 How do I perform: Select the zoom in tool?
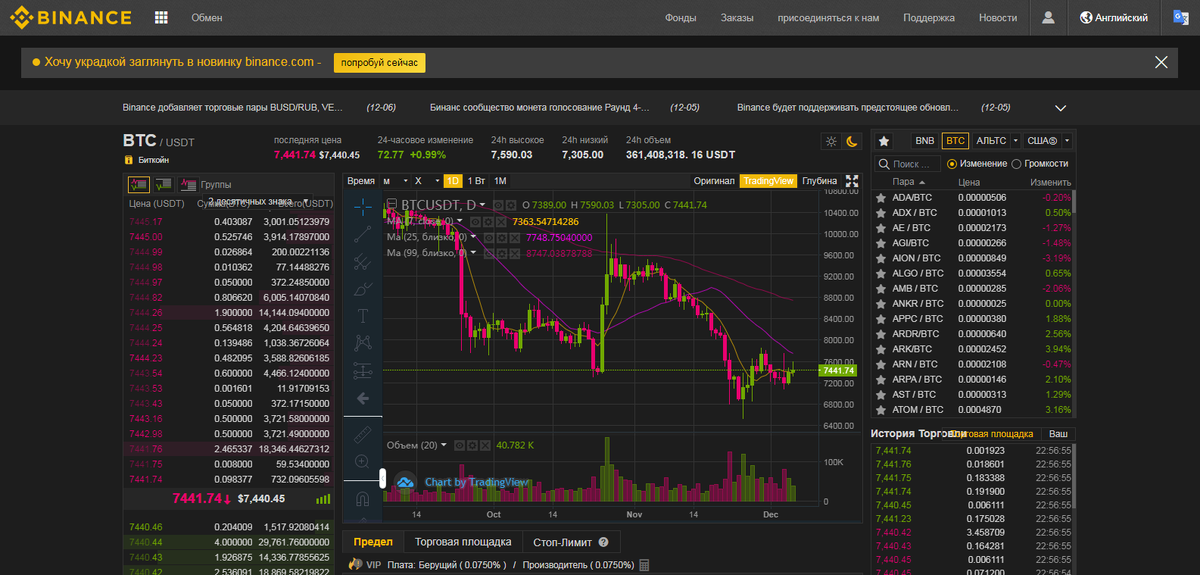tap(363, 462)
